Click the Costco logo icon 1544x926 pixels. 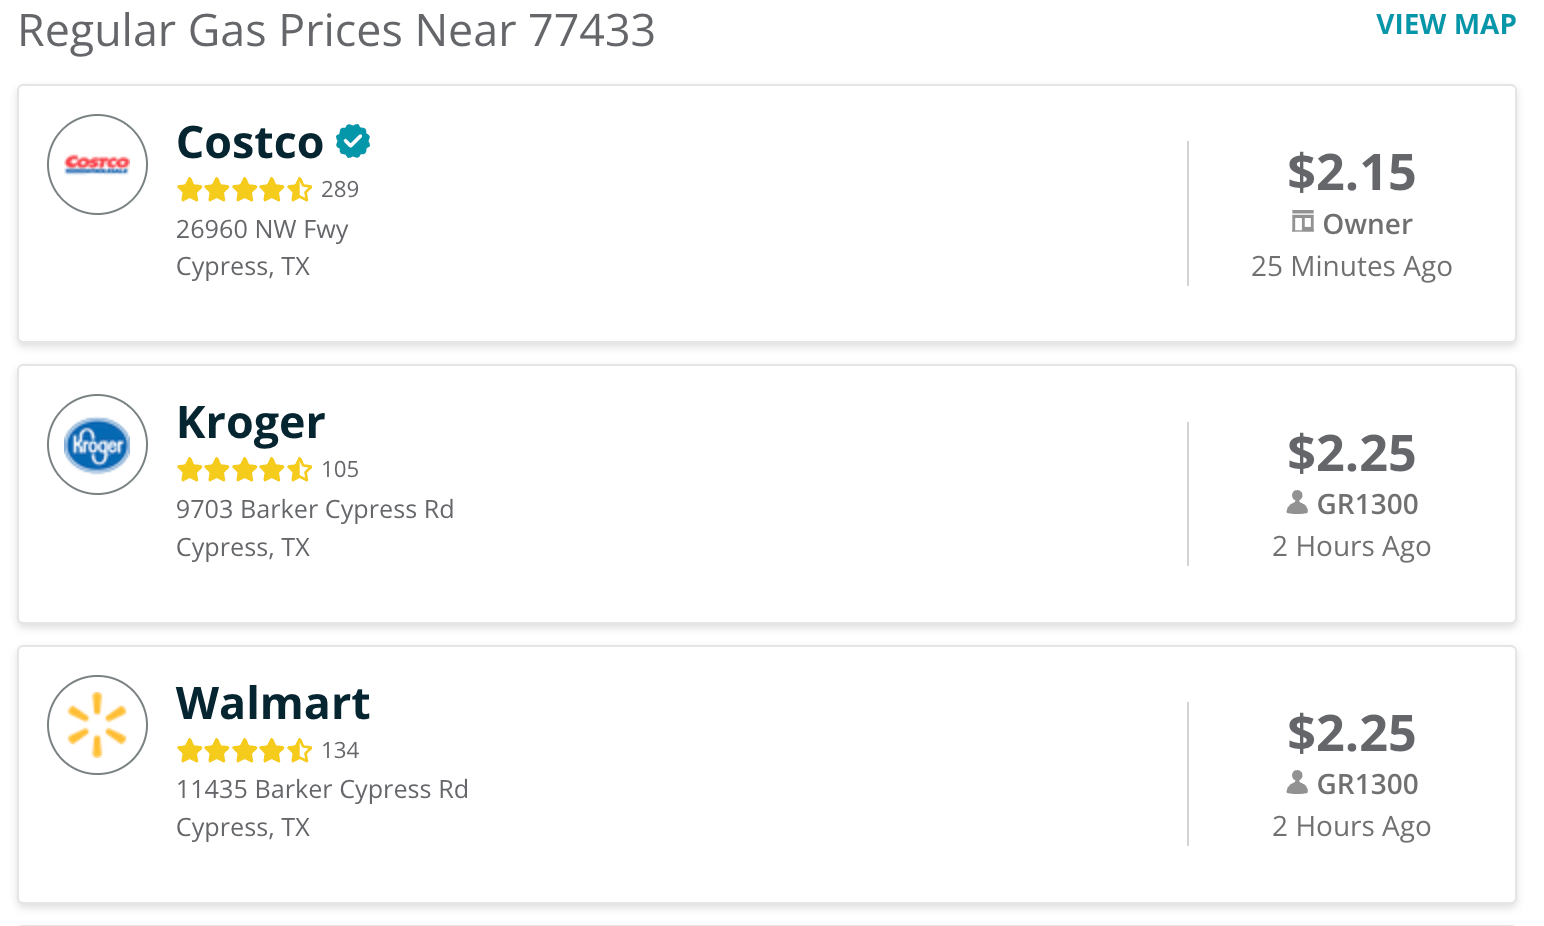coord(98,164)
